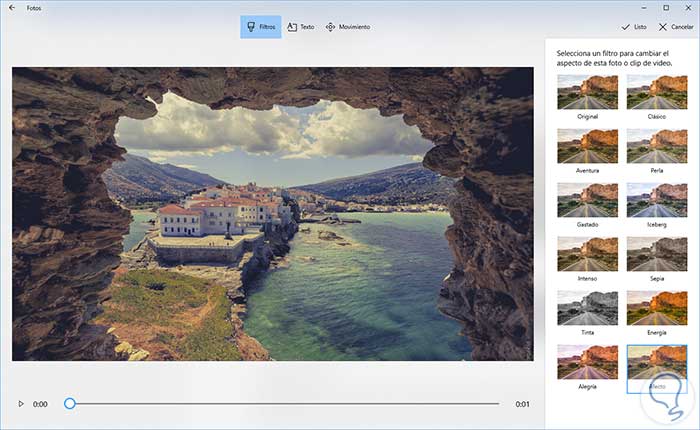This screenshot has width=700, height=430.
Task: Click the photo preview image
Action: [x=273, y=214]
